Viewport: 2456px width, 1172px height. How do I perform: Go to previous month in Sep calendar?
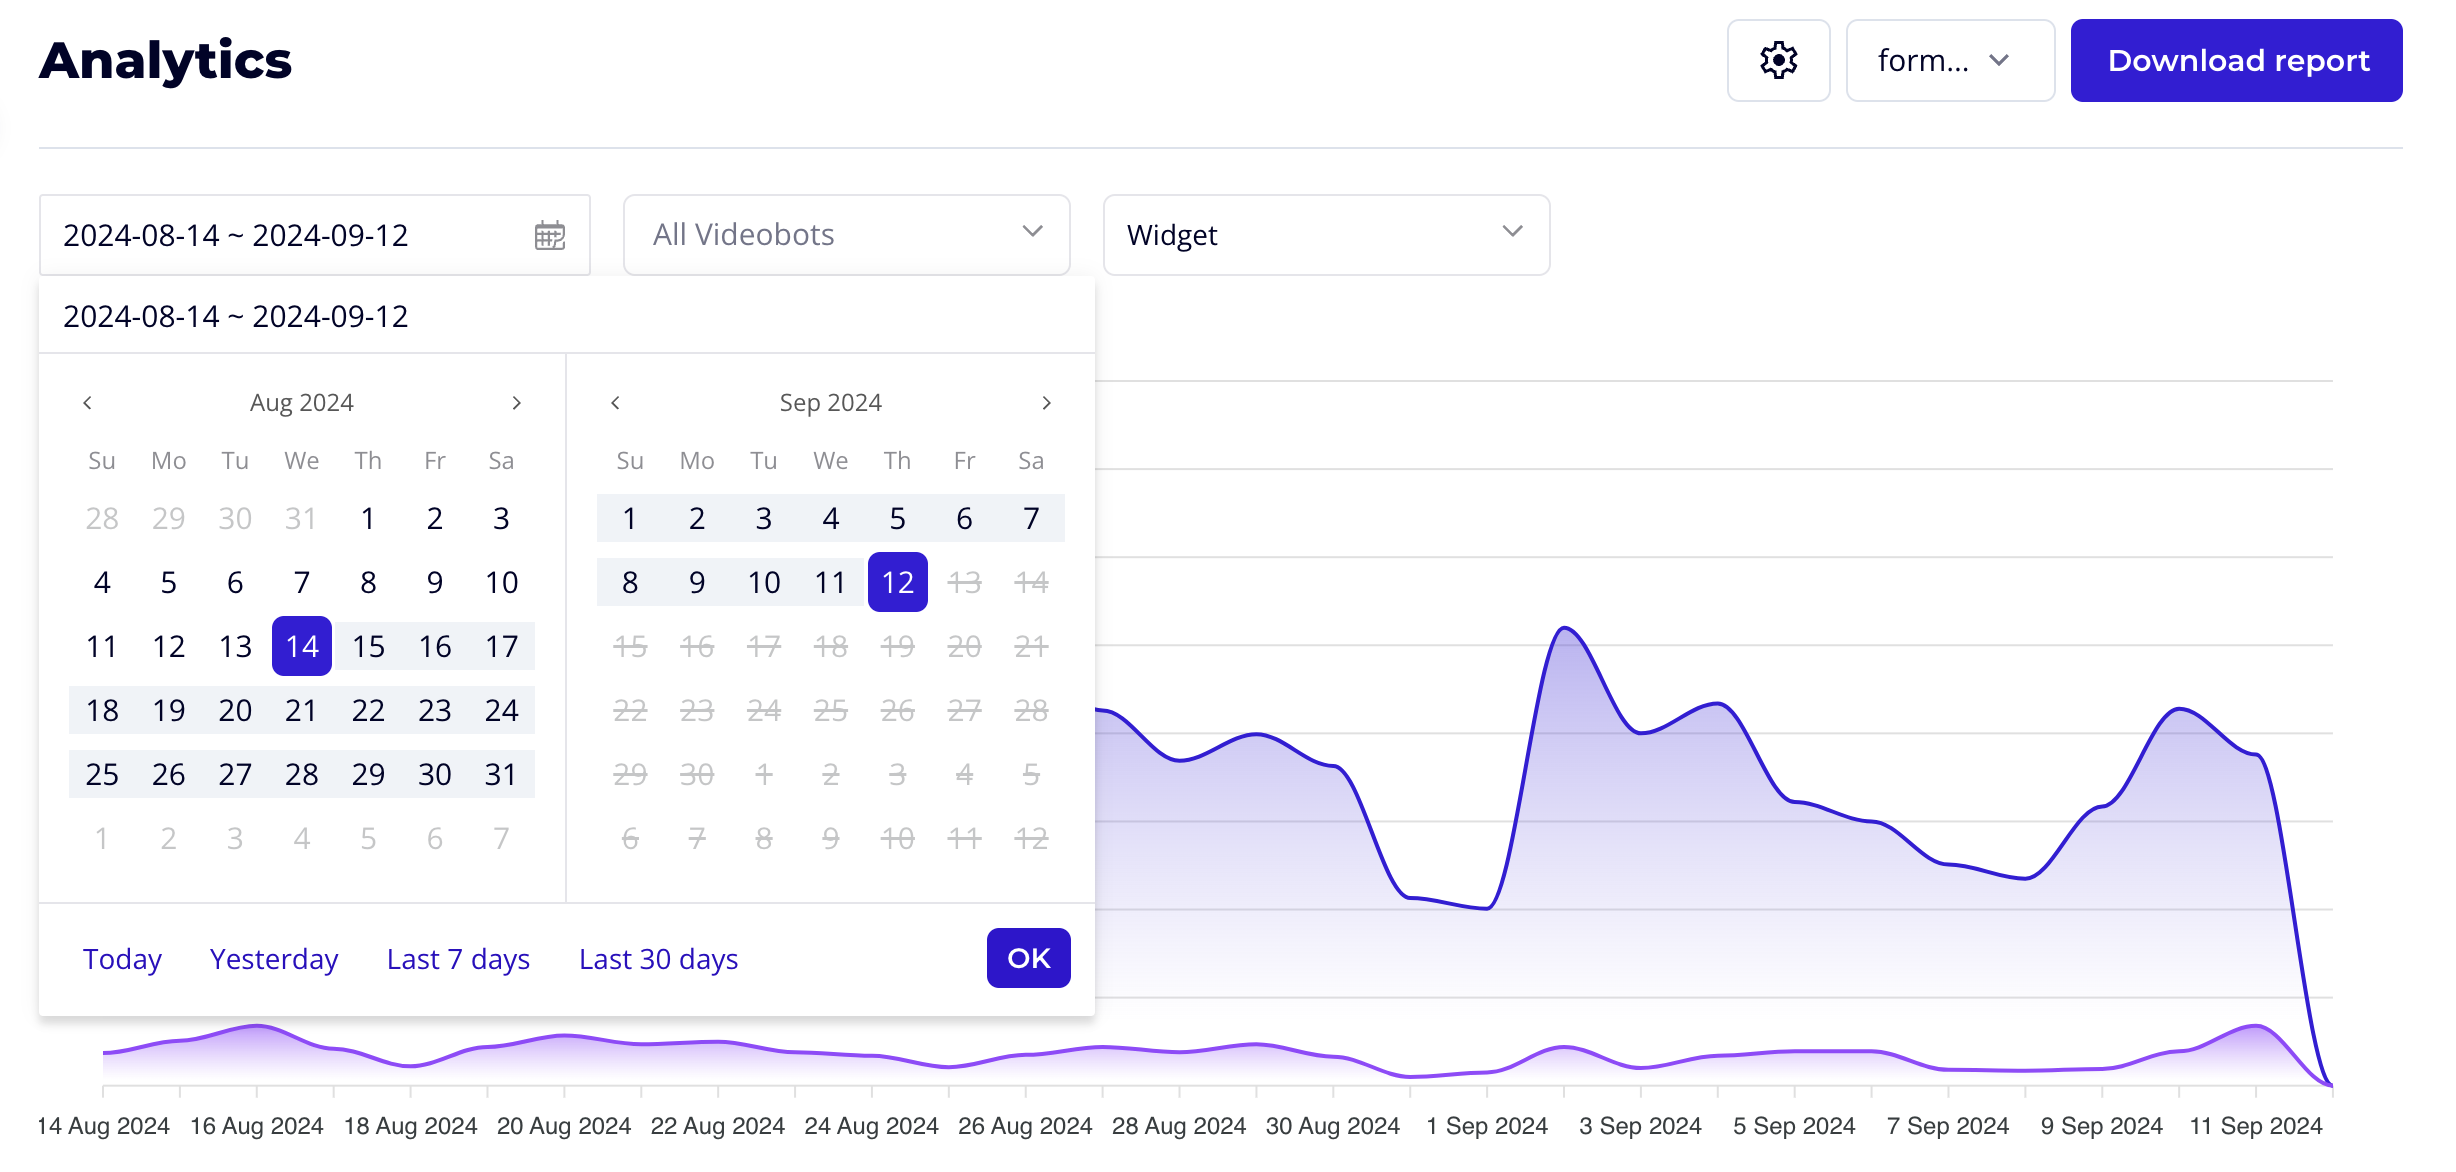point(616,403)
